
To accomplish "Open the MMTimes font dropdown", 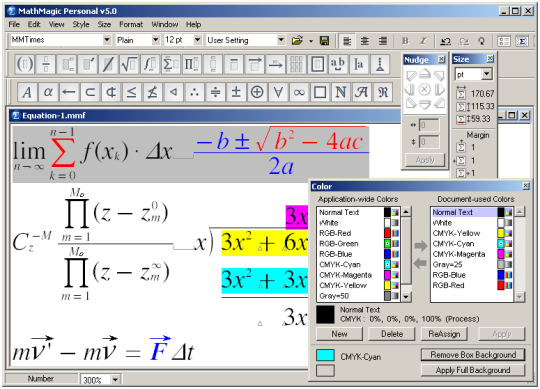I will [x=107, y=40].
